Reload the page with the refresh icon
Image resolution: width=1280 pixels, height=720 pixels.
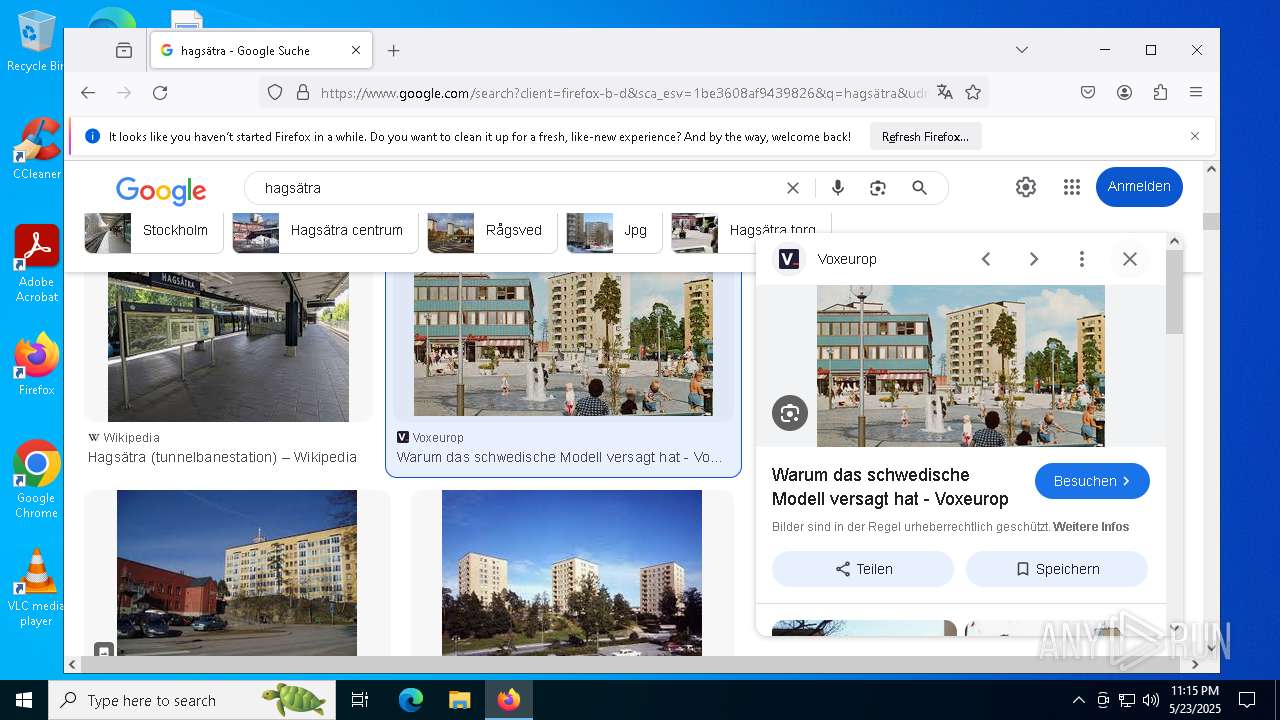point(160,93)
